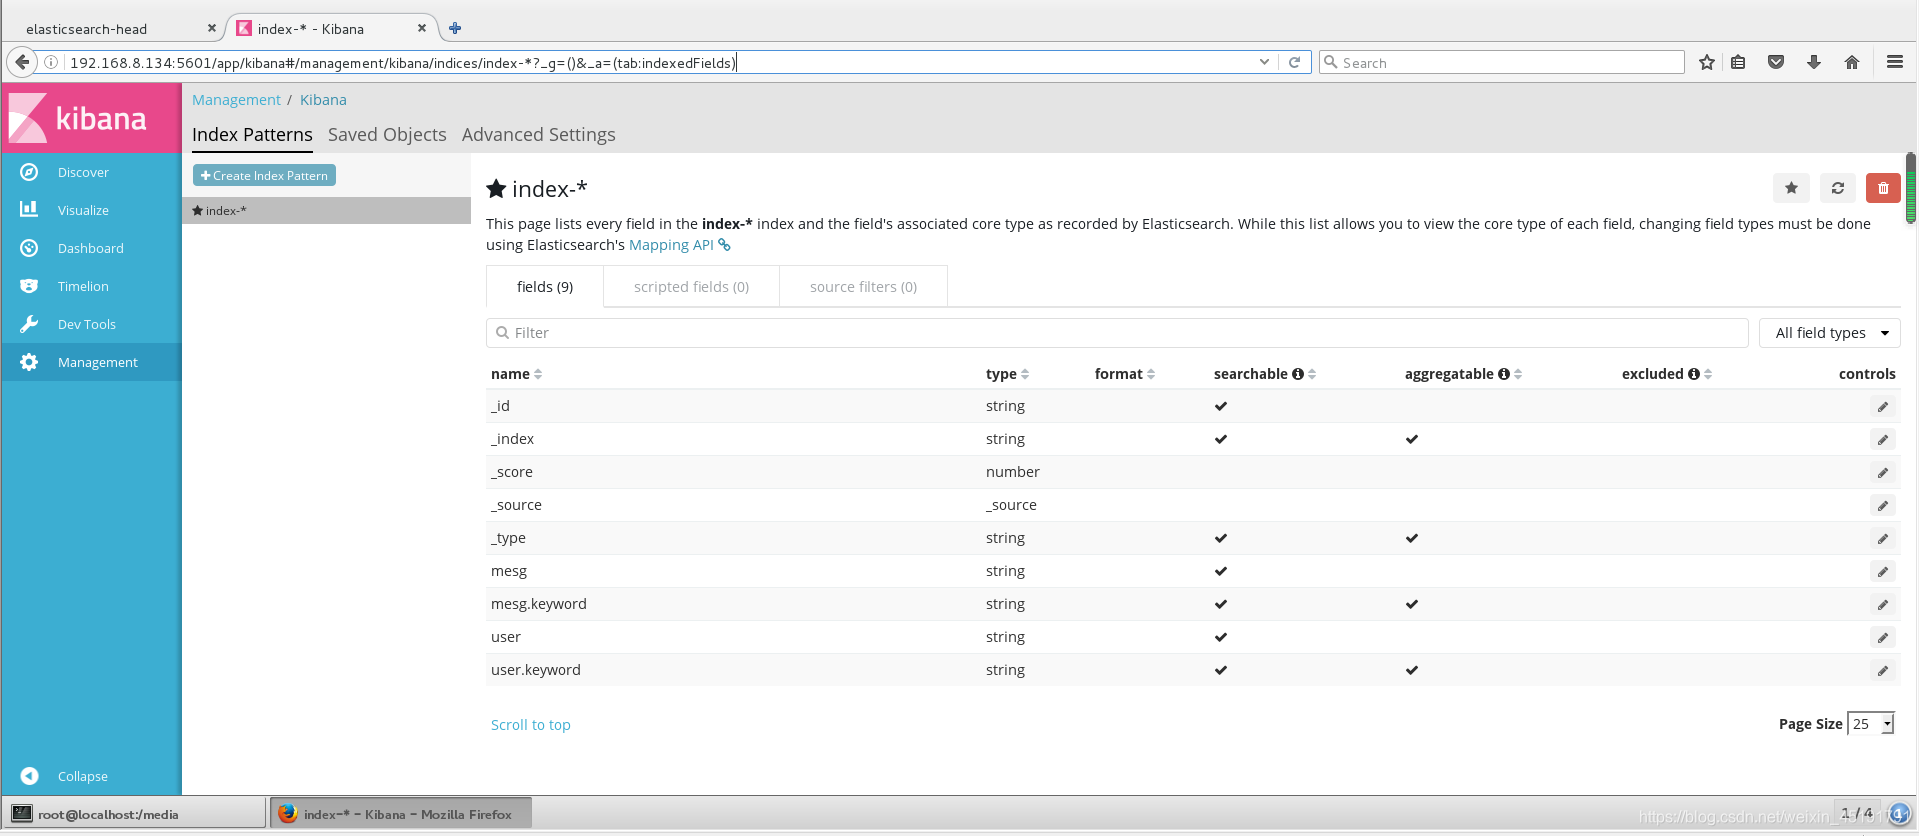Delete the index pattern red trash button
Viewport: 1919px width, 836px height.
(x=1883, y=188)
